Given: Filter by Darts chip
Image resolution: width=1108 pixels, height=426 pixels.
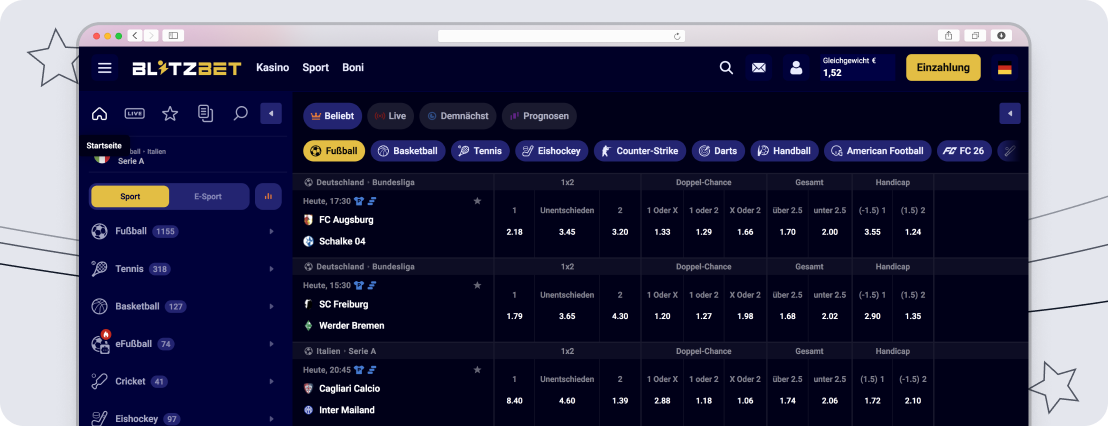Looking at the screenshot, I should [x=718, y=150].
